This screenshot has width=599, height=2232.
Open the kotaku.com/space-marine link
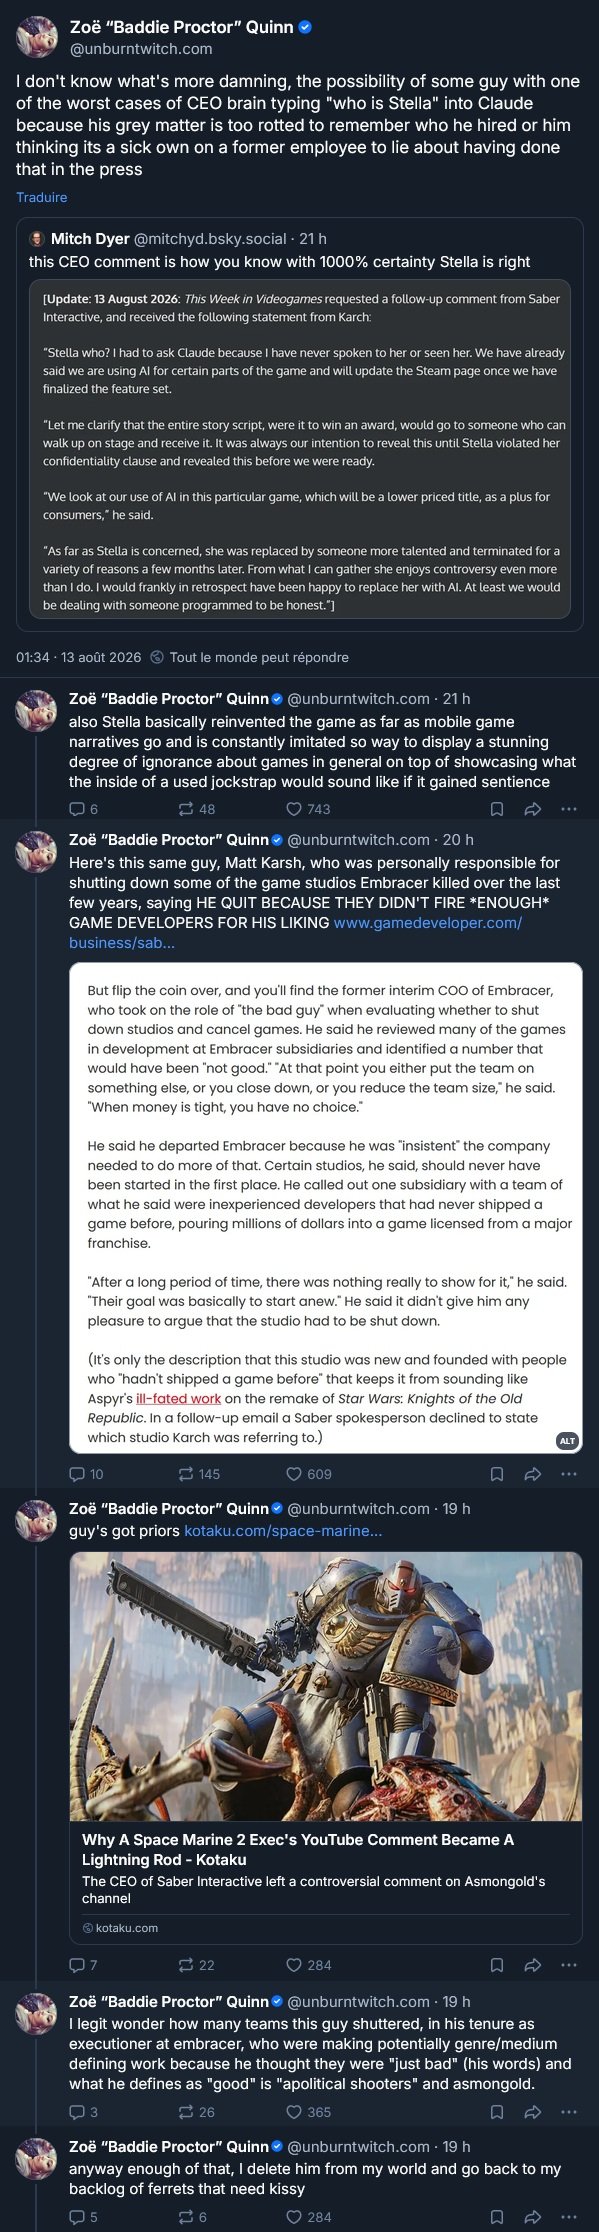pyautogui.click(x=283, y=1531)
